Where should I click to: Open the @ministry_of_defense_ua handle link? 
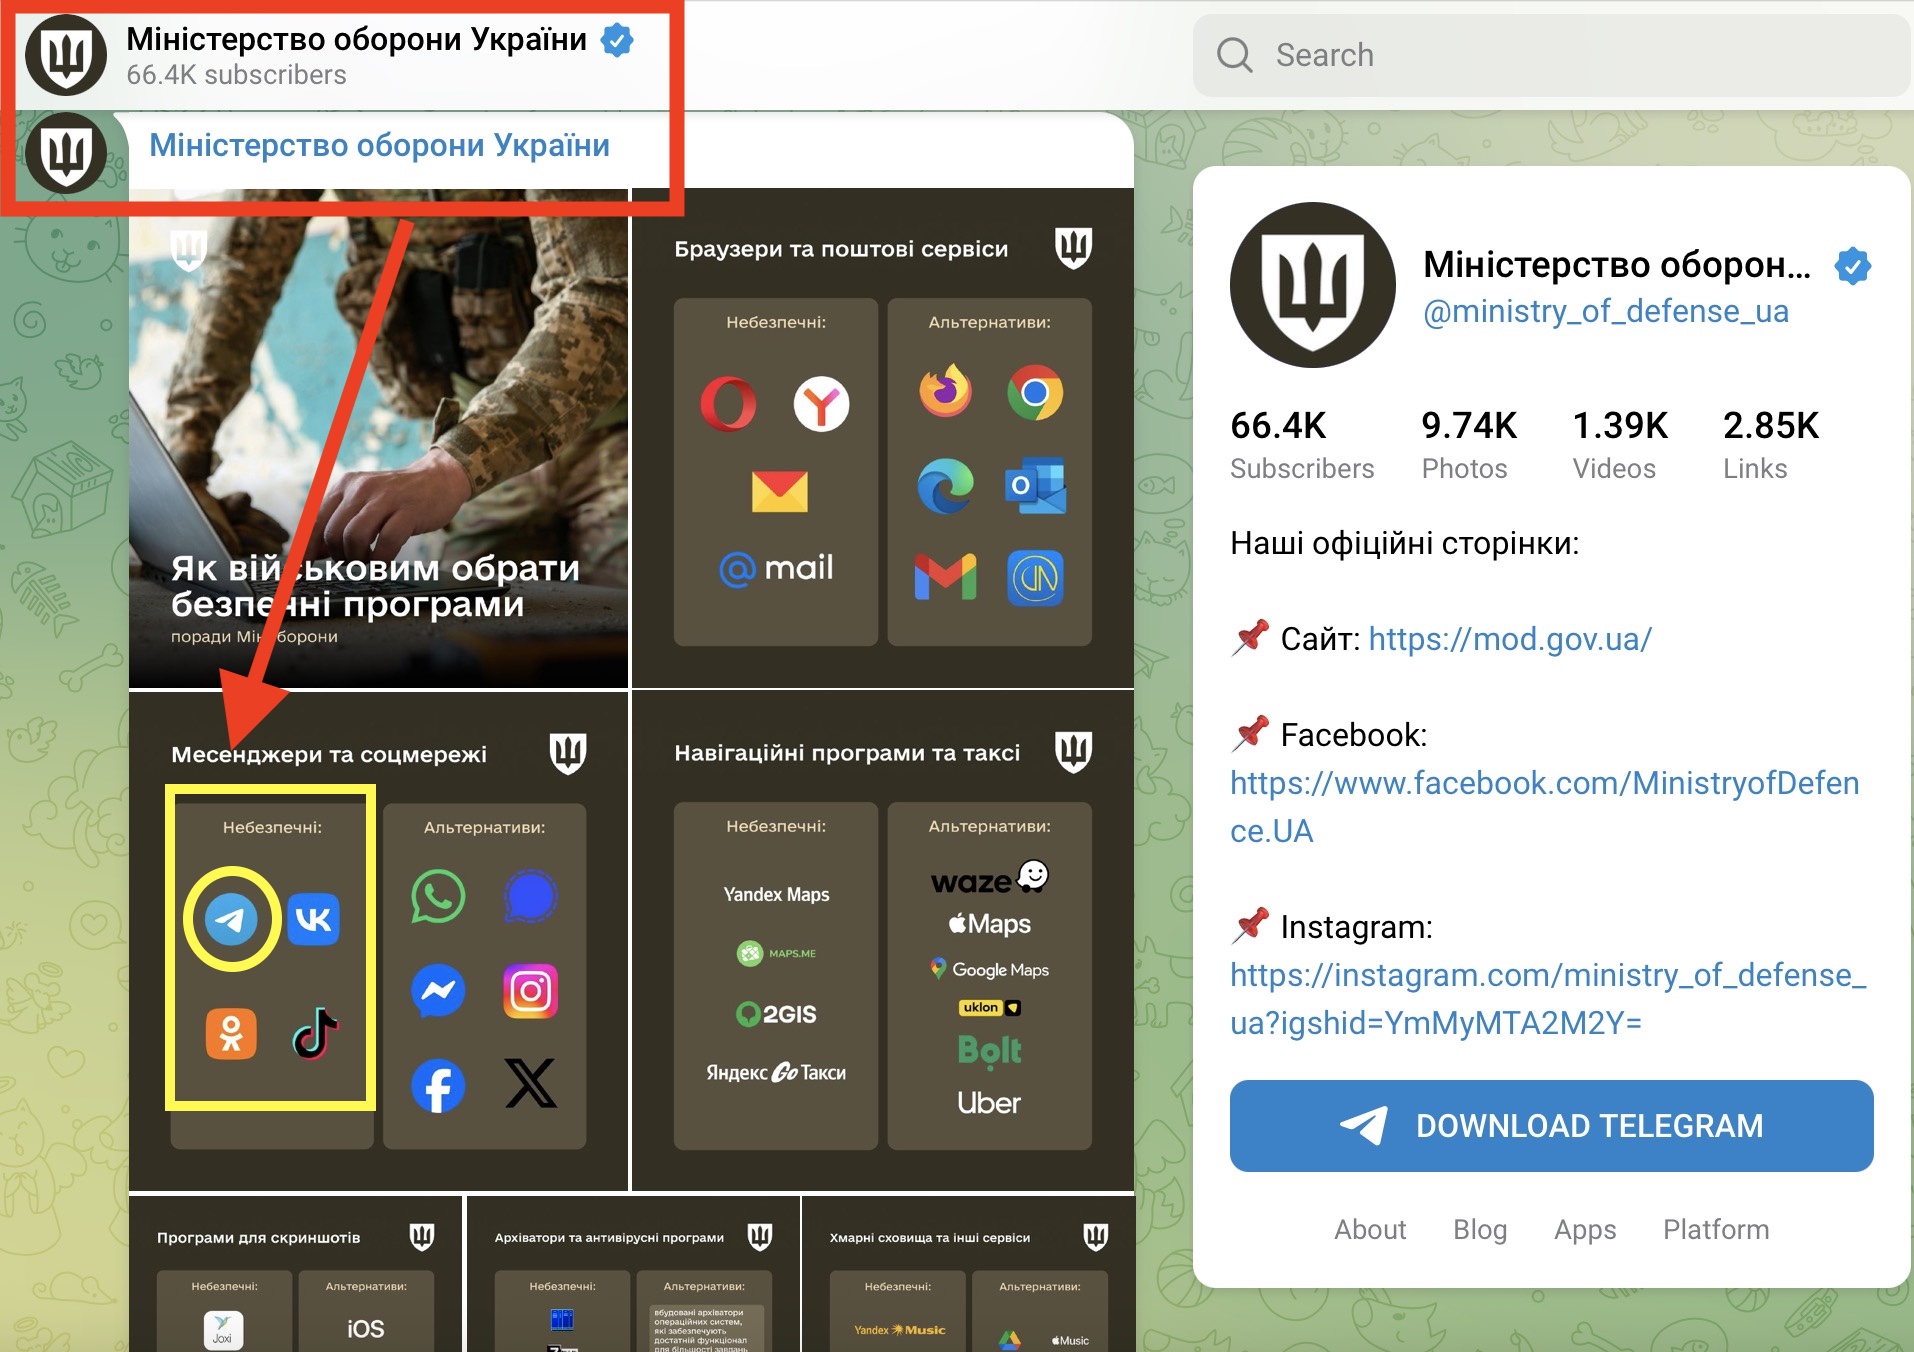click(x=1606, y=311)
